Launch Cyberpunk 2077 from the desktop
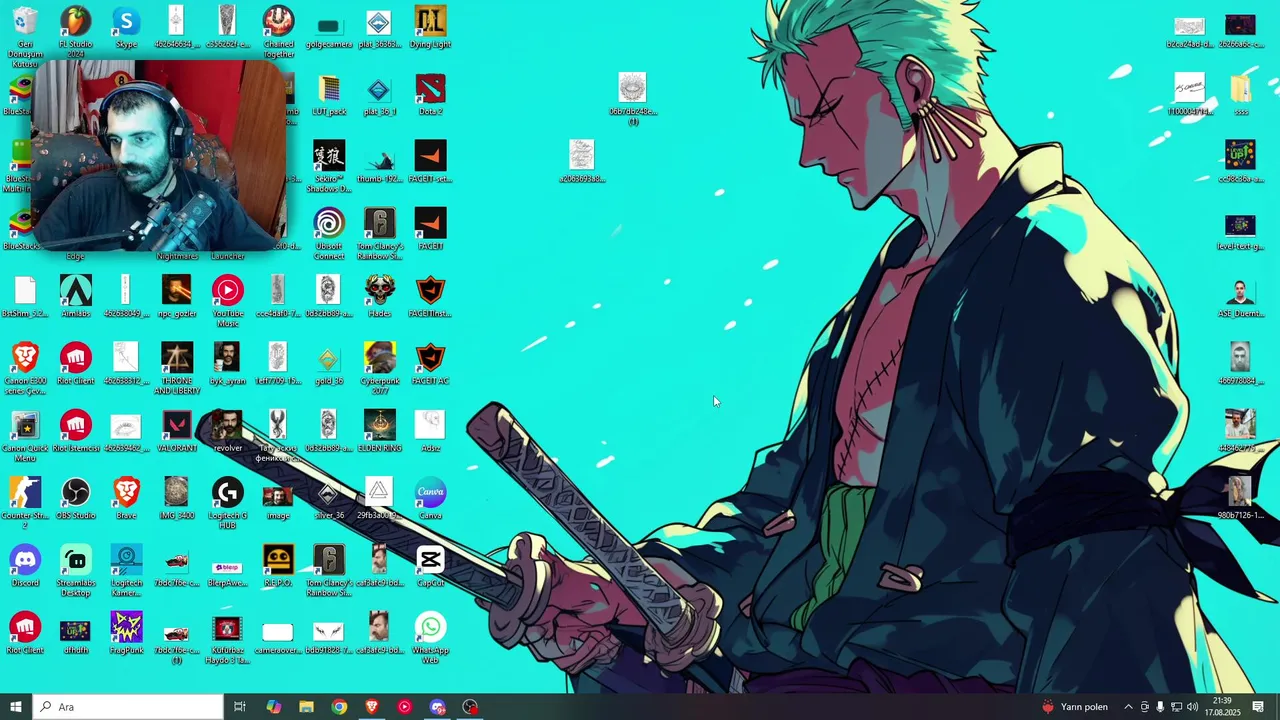Screen dimensions: 1280x720 pyautogui.click(x=379, y=368)
